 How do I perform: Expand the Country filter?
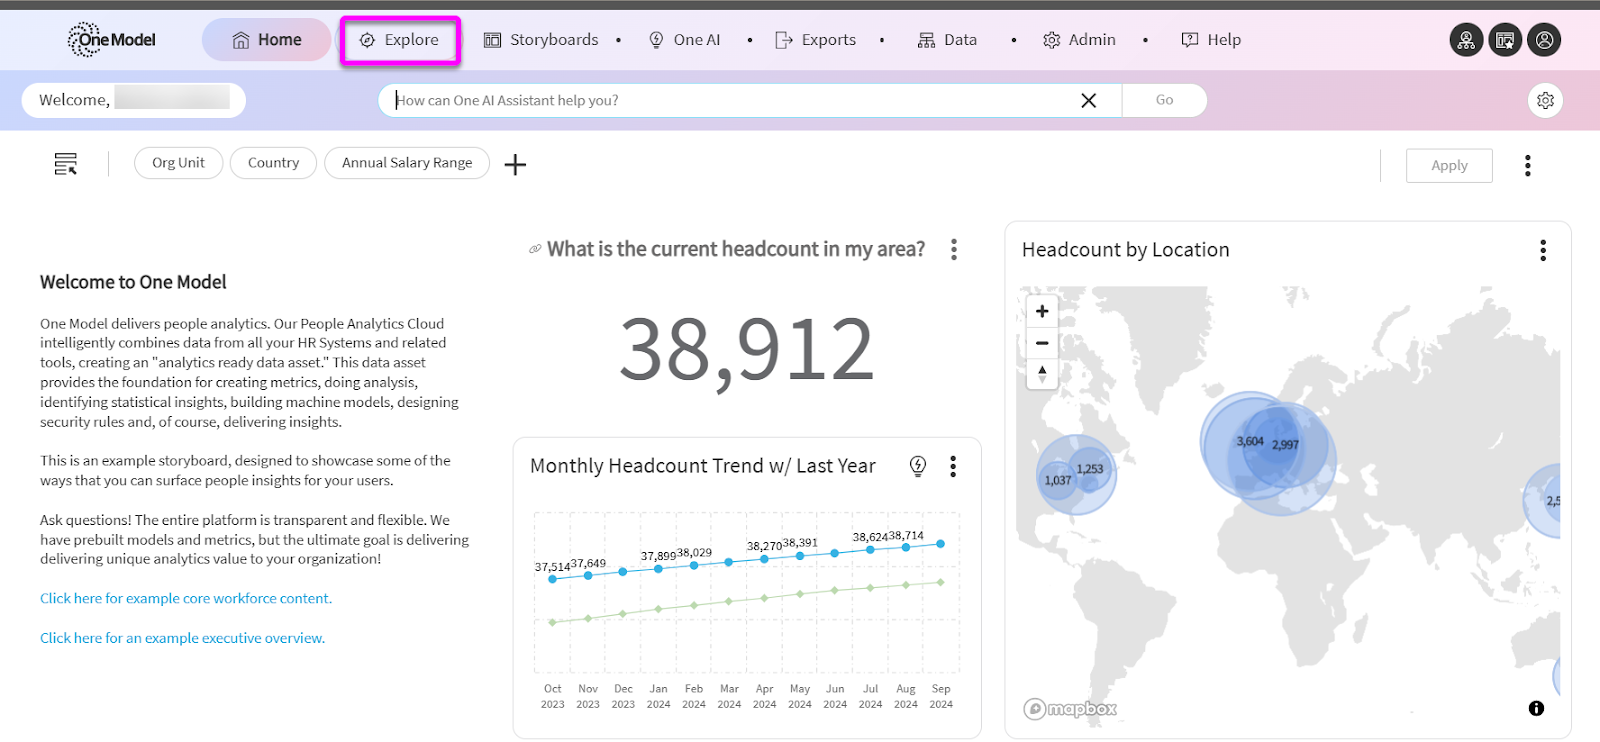tap(273, 163)
